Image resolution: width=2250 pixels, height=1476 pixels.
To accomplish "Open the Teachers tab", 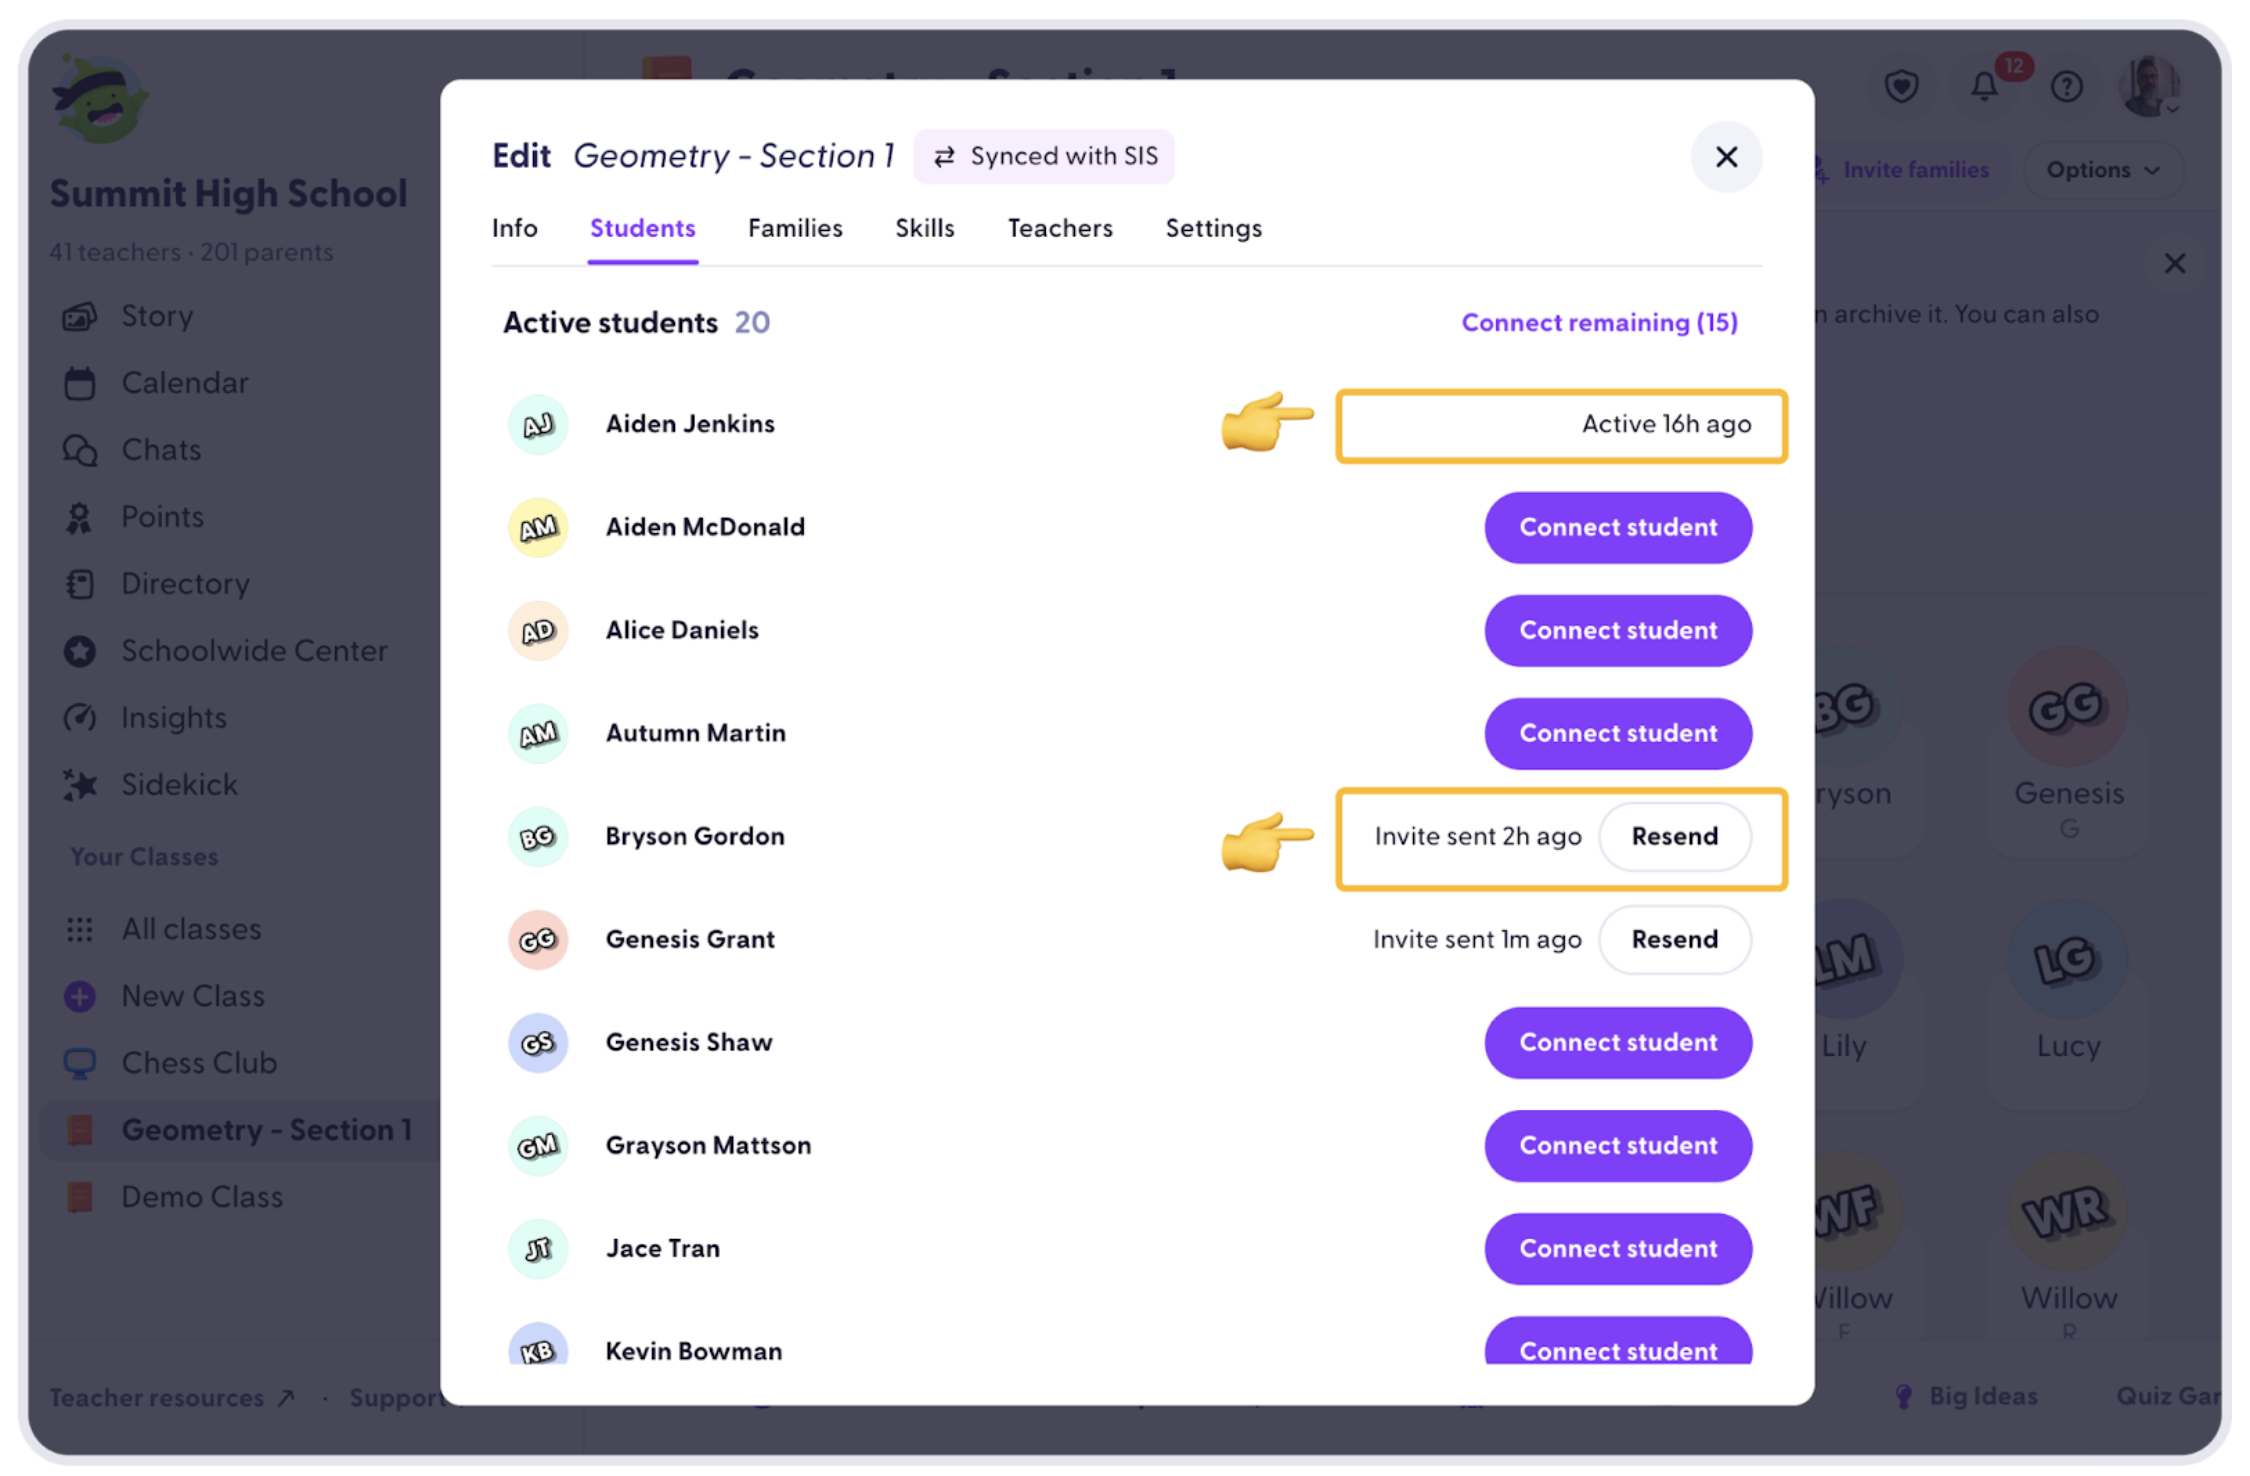I will 1060,228.
